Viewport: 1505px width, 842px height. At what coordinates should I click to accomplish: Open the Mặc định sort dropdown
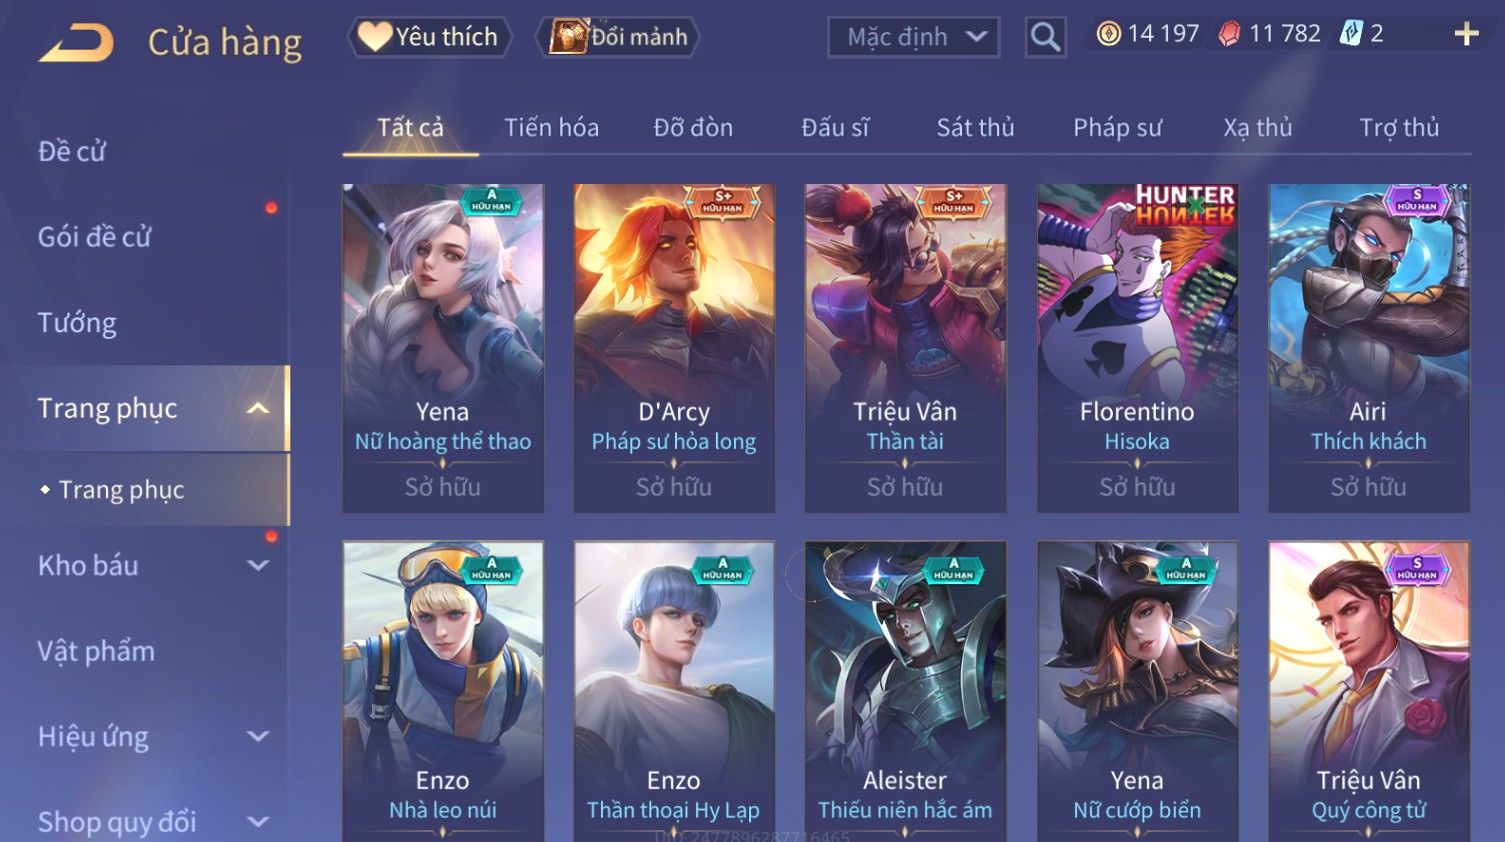point(913,37)
